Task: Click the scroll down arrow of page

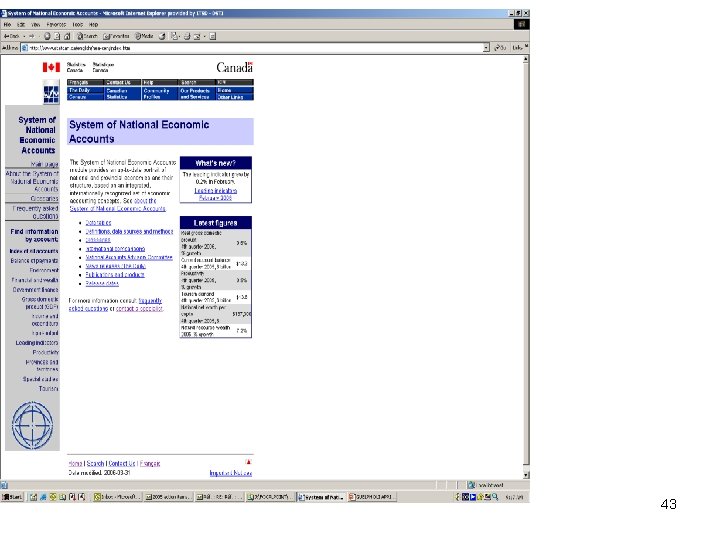Action: [x=526, y=475]
